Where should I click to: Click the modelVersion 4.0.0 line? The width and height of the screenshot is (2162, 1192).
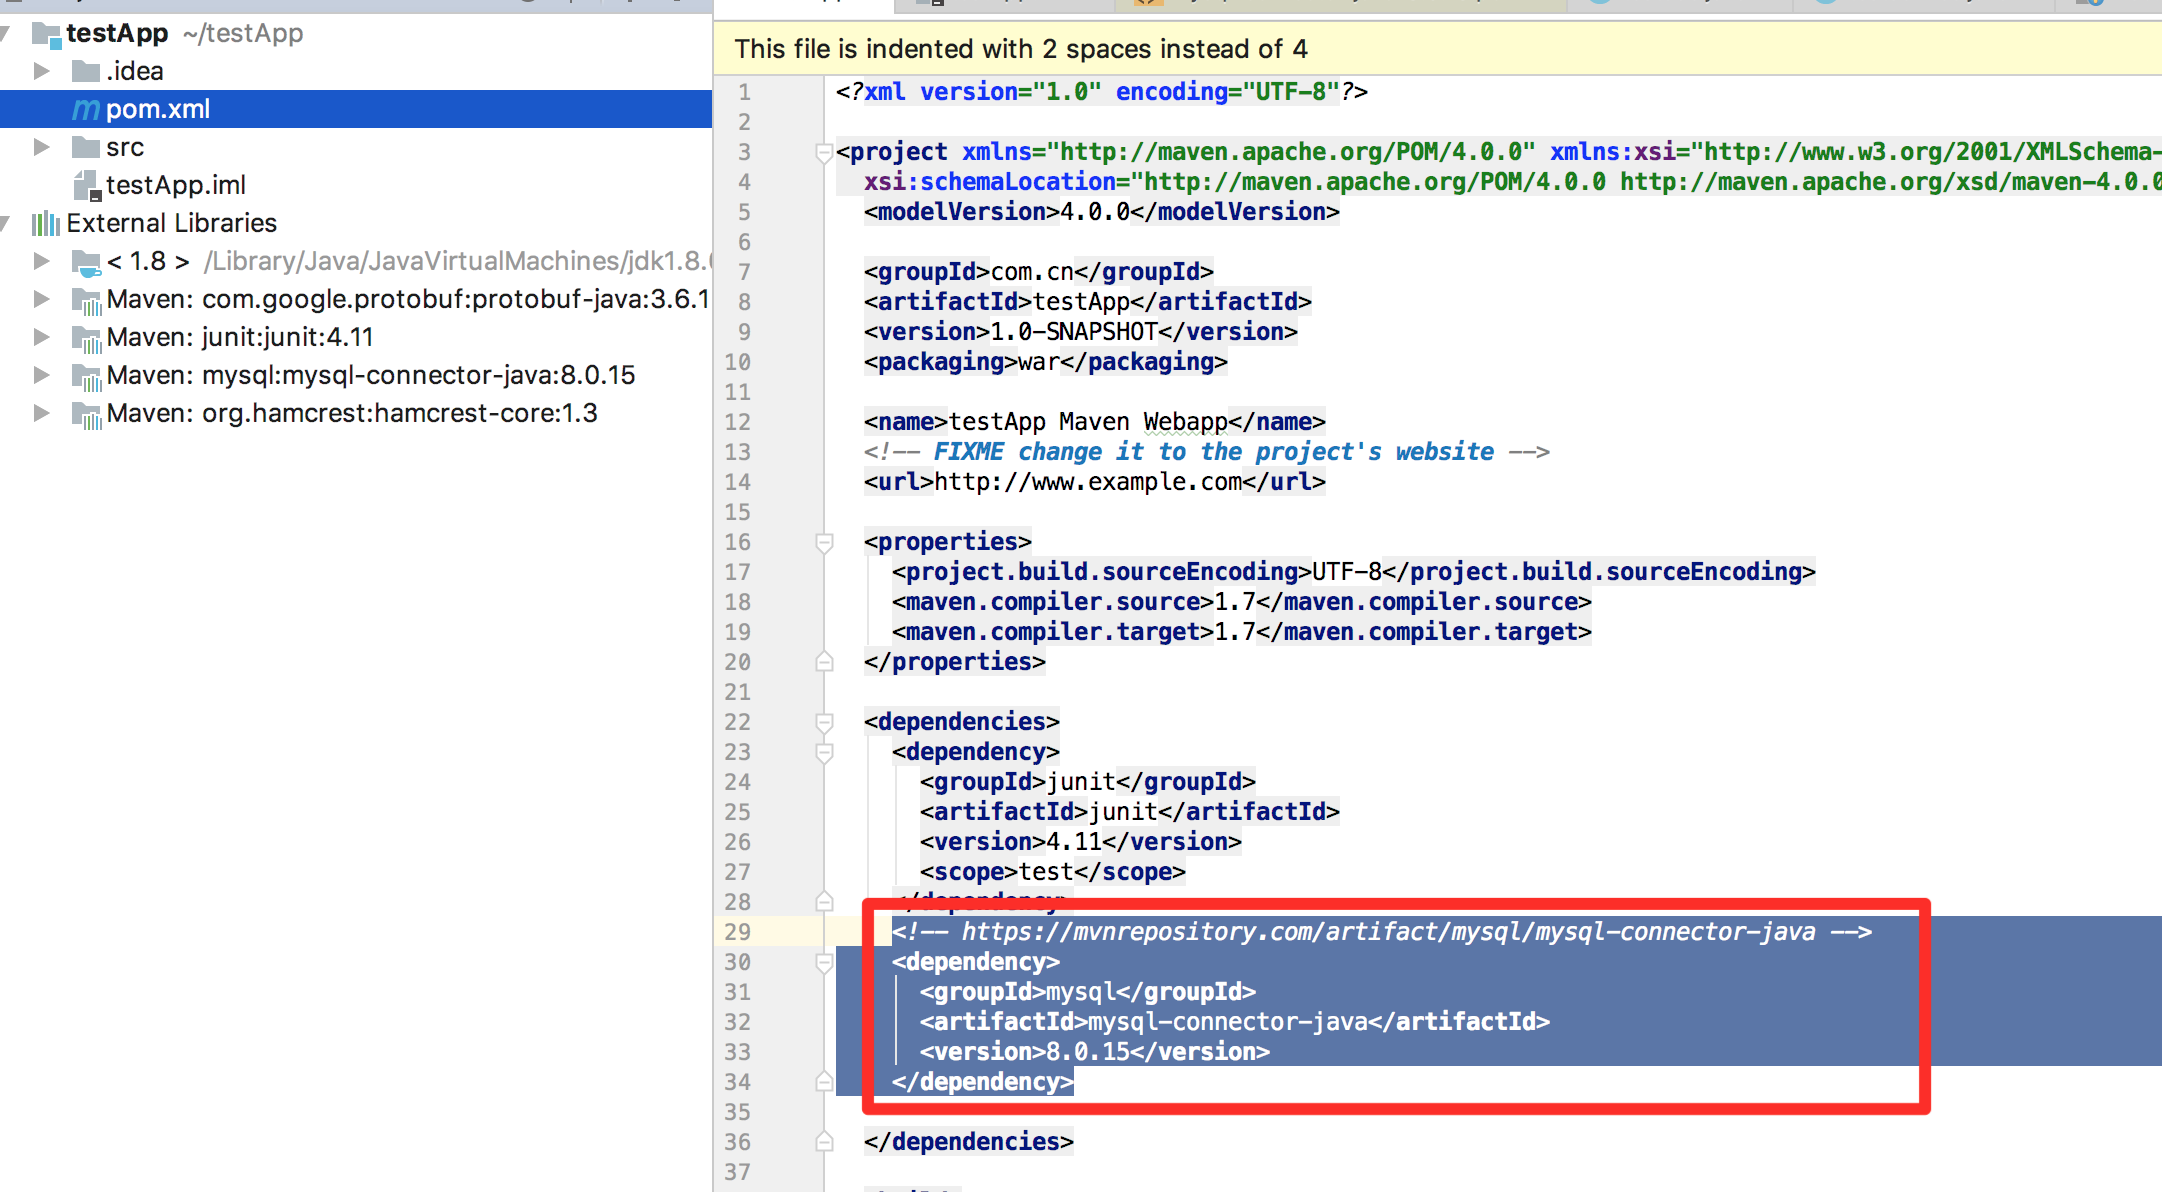click(x=1102, y=212)
